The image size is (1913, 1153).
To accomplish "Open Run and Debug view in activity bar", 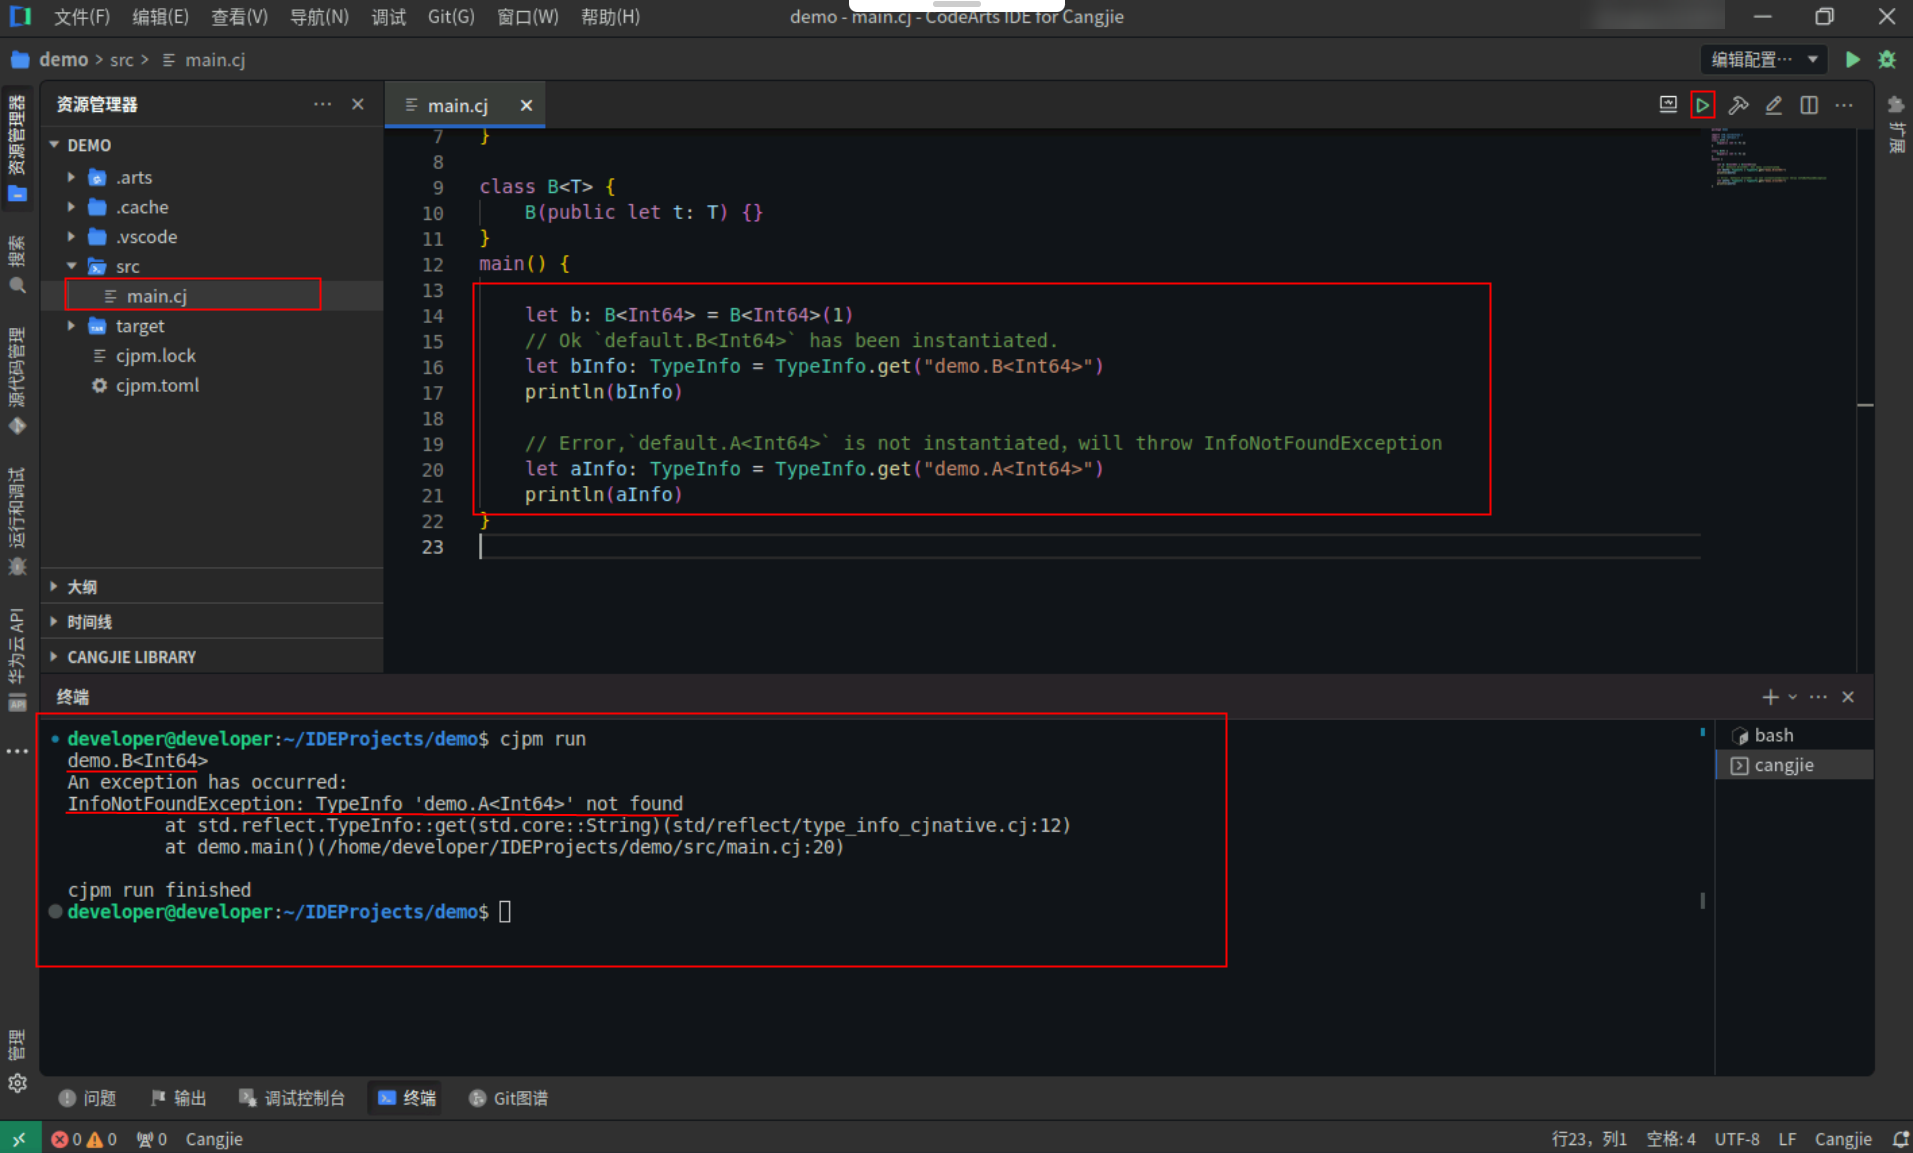I will click(17, 521).
